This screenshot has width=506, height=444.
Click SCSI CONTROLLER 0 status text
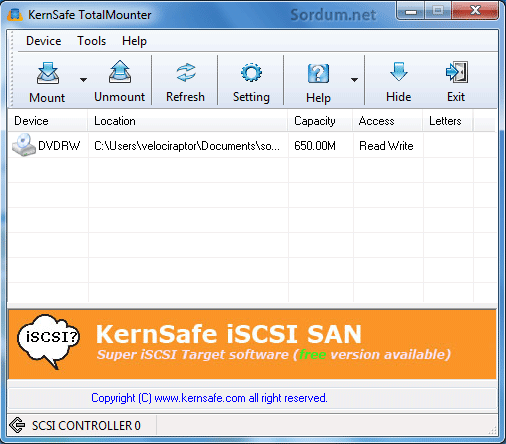click(x=86, y=426)
